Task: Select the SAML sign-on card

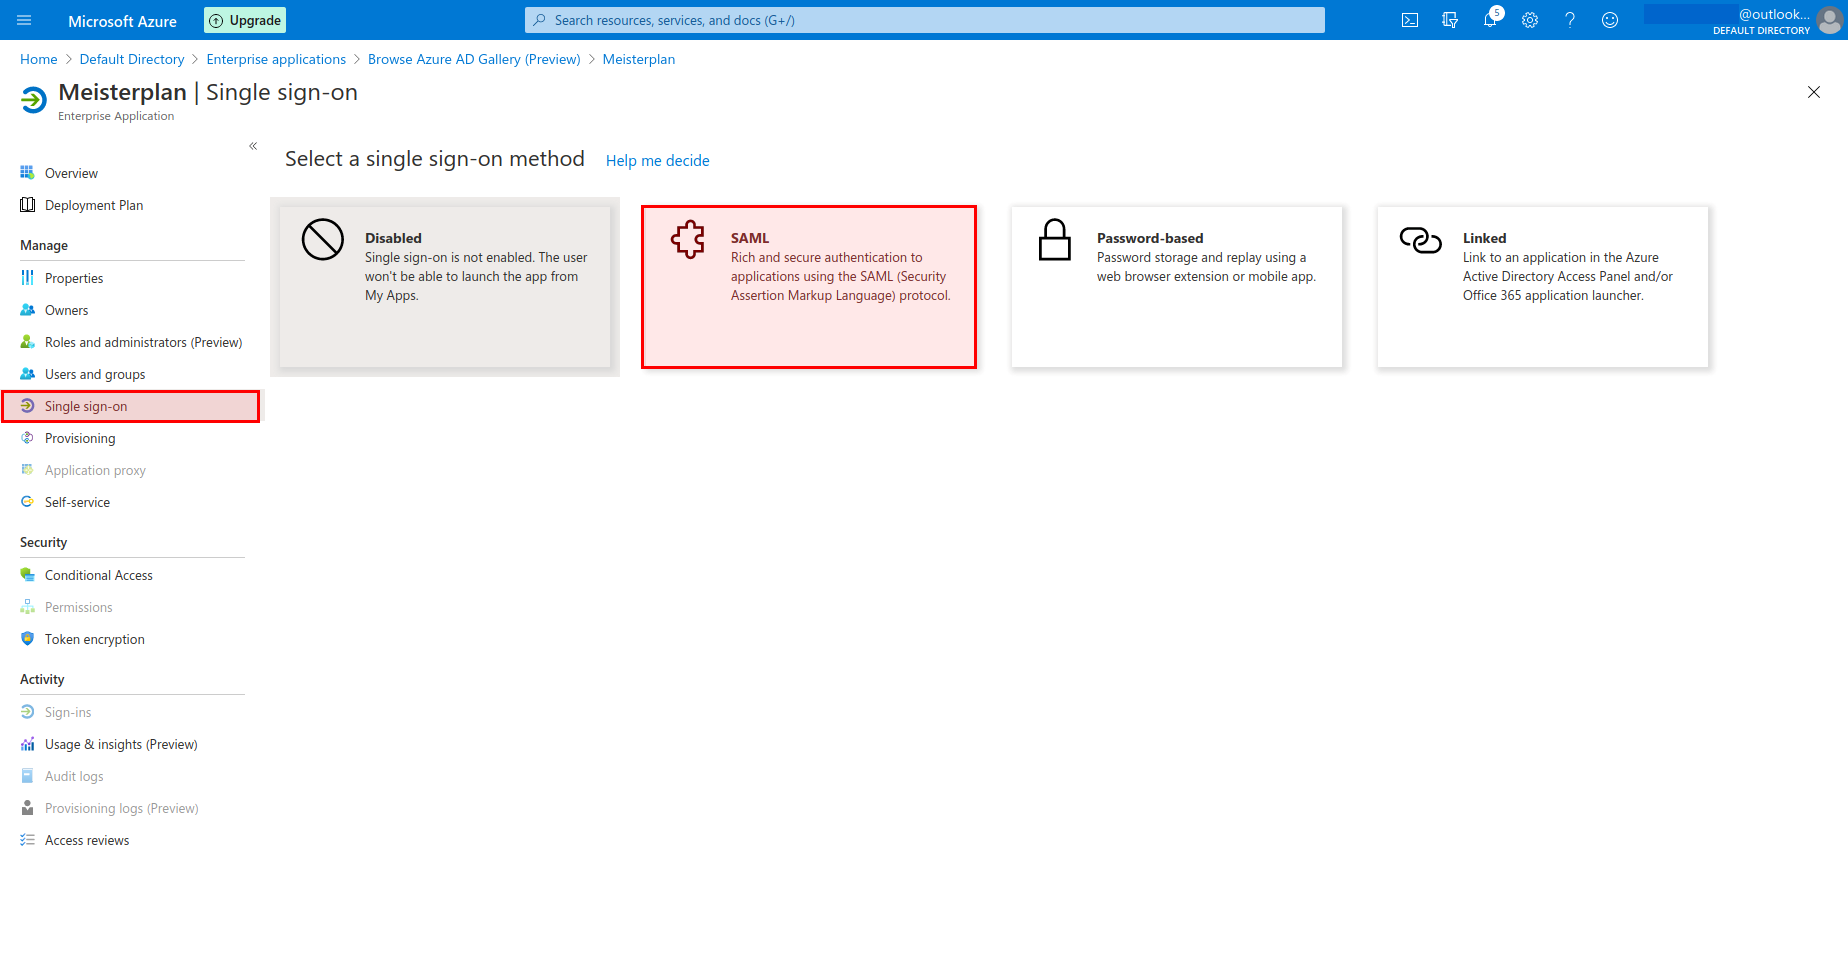Action: (x=809, y=287)
